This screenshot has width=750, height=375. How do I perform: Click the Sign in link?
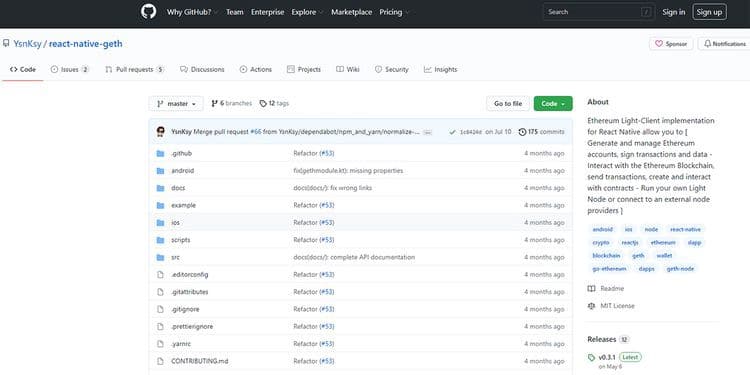click(x=673, y=12)
